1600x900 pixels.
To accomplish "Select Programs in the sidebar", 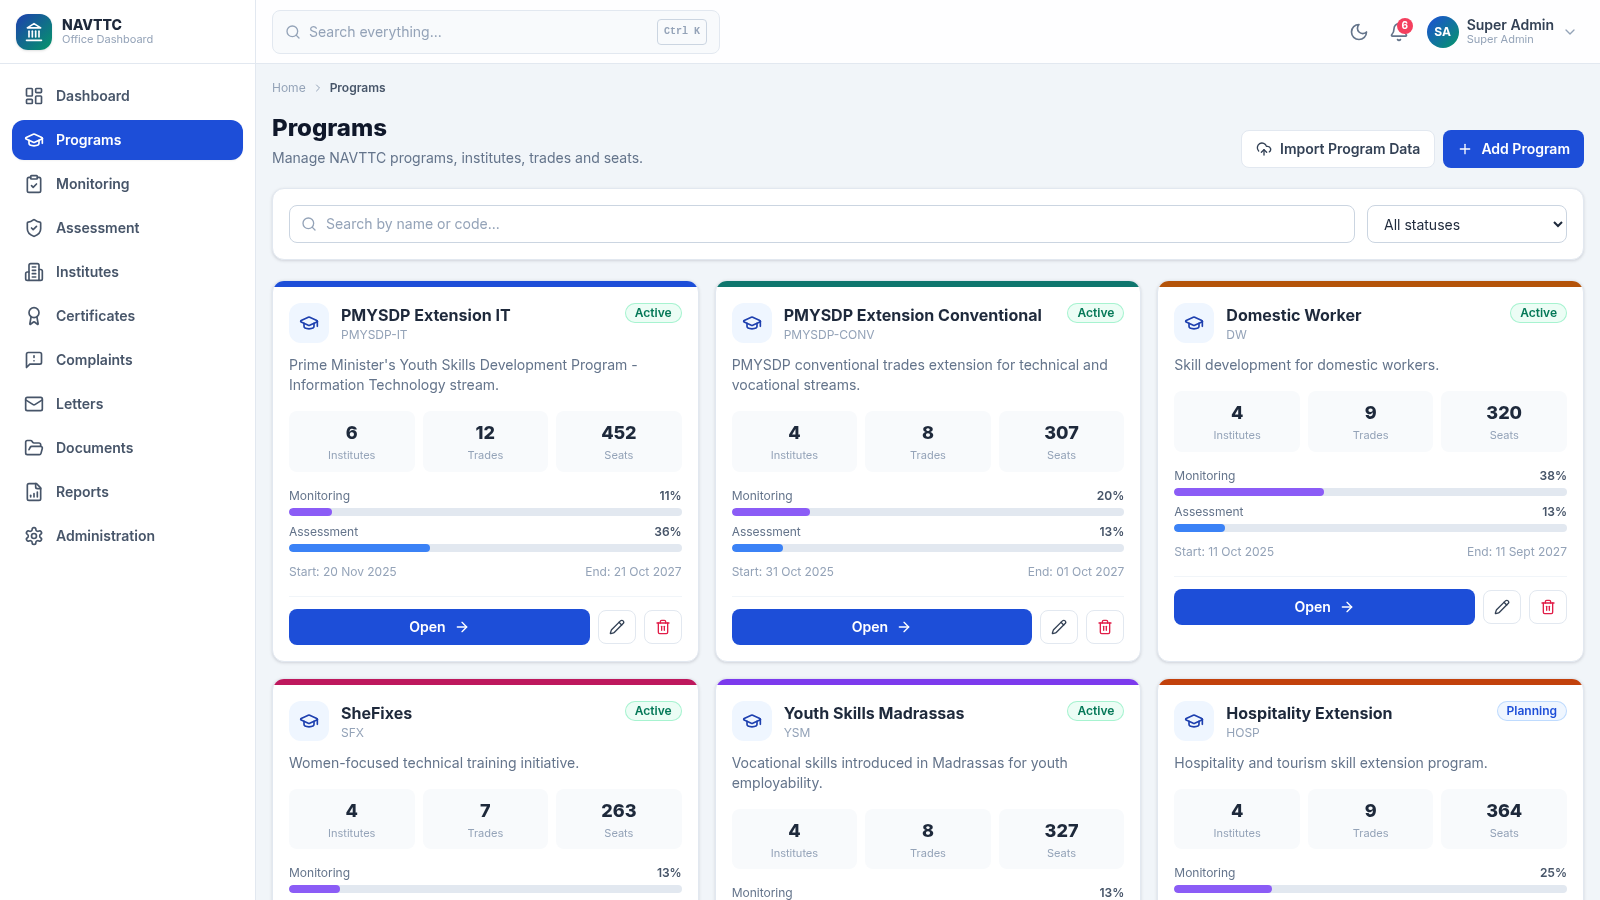I will 127,140.
